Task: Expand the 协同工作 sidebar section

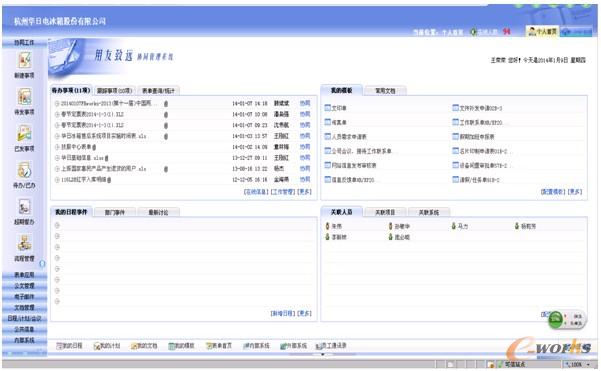Action: pos(24,42)
